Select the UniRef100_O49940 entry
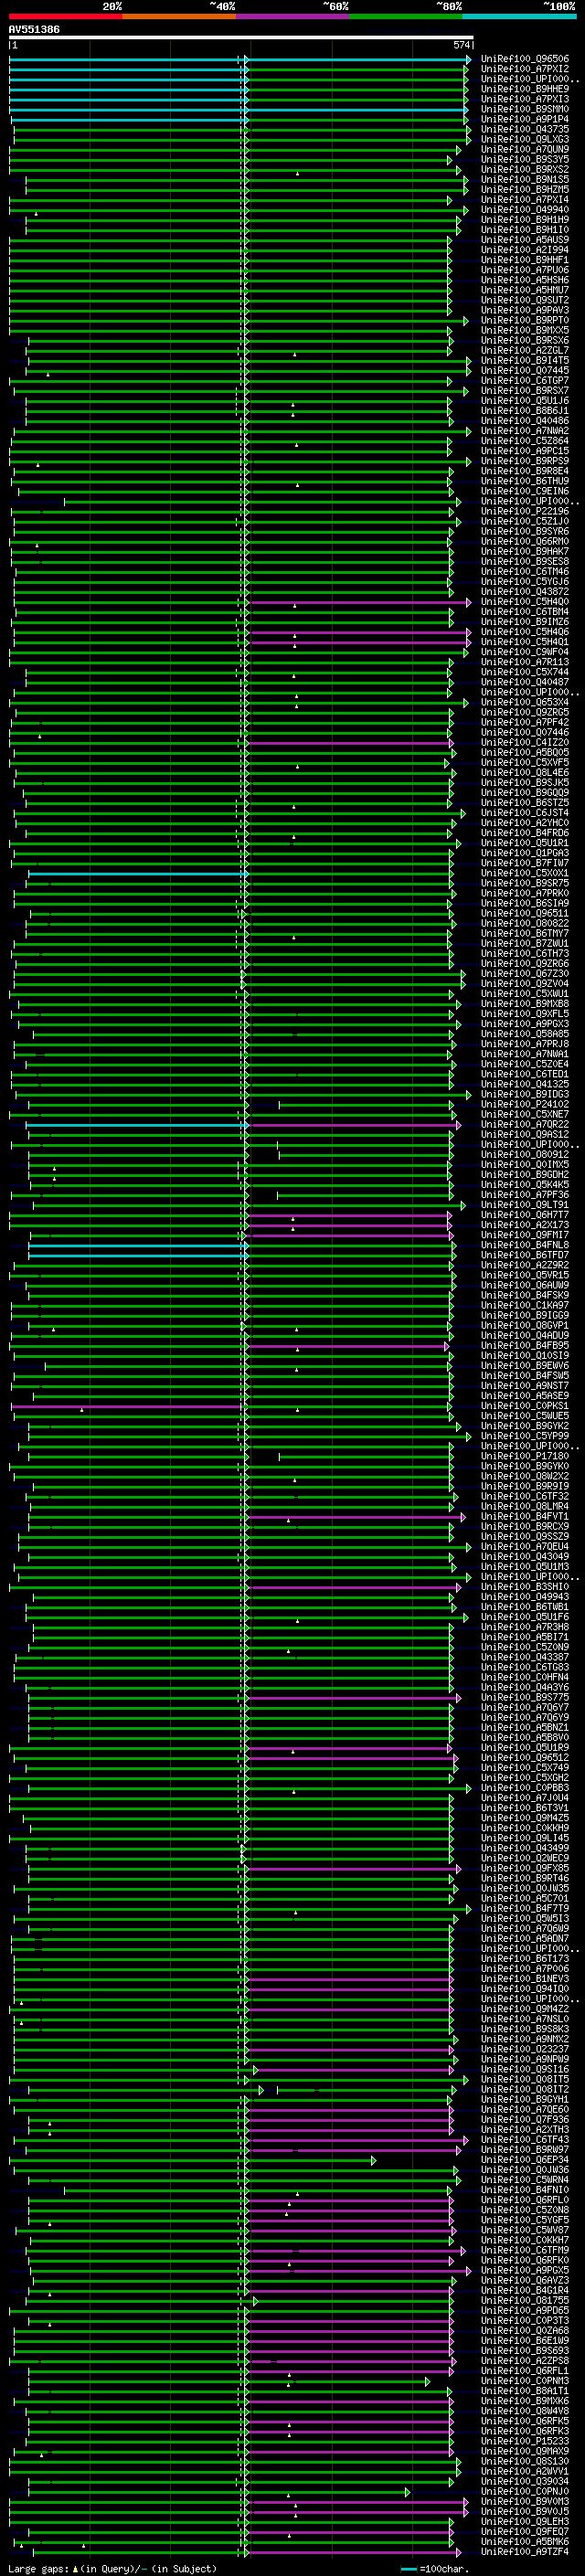585x2576 pixels. [x=525, y=209]
